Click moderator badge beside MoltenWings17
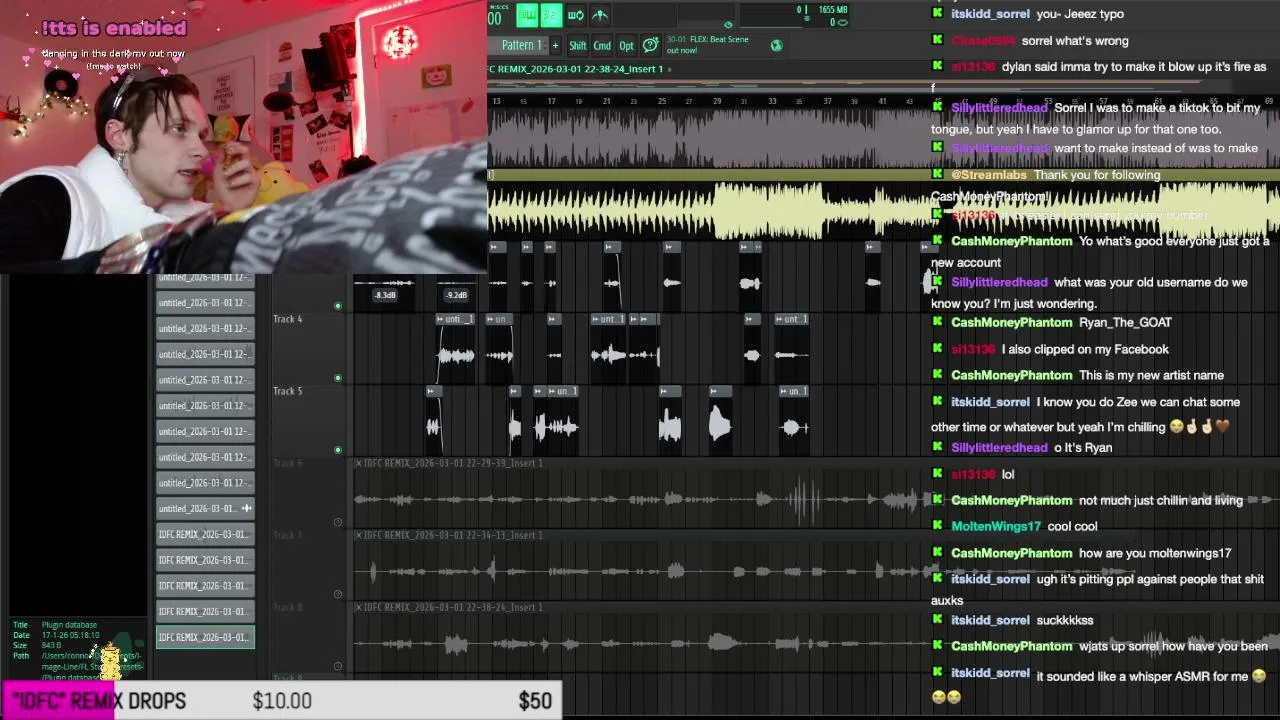The width and height of the screenshot is (1280, 720). click(x=938, y=526)
